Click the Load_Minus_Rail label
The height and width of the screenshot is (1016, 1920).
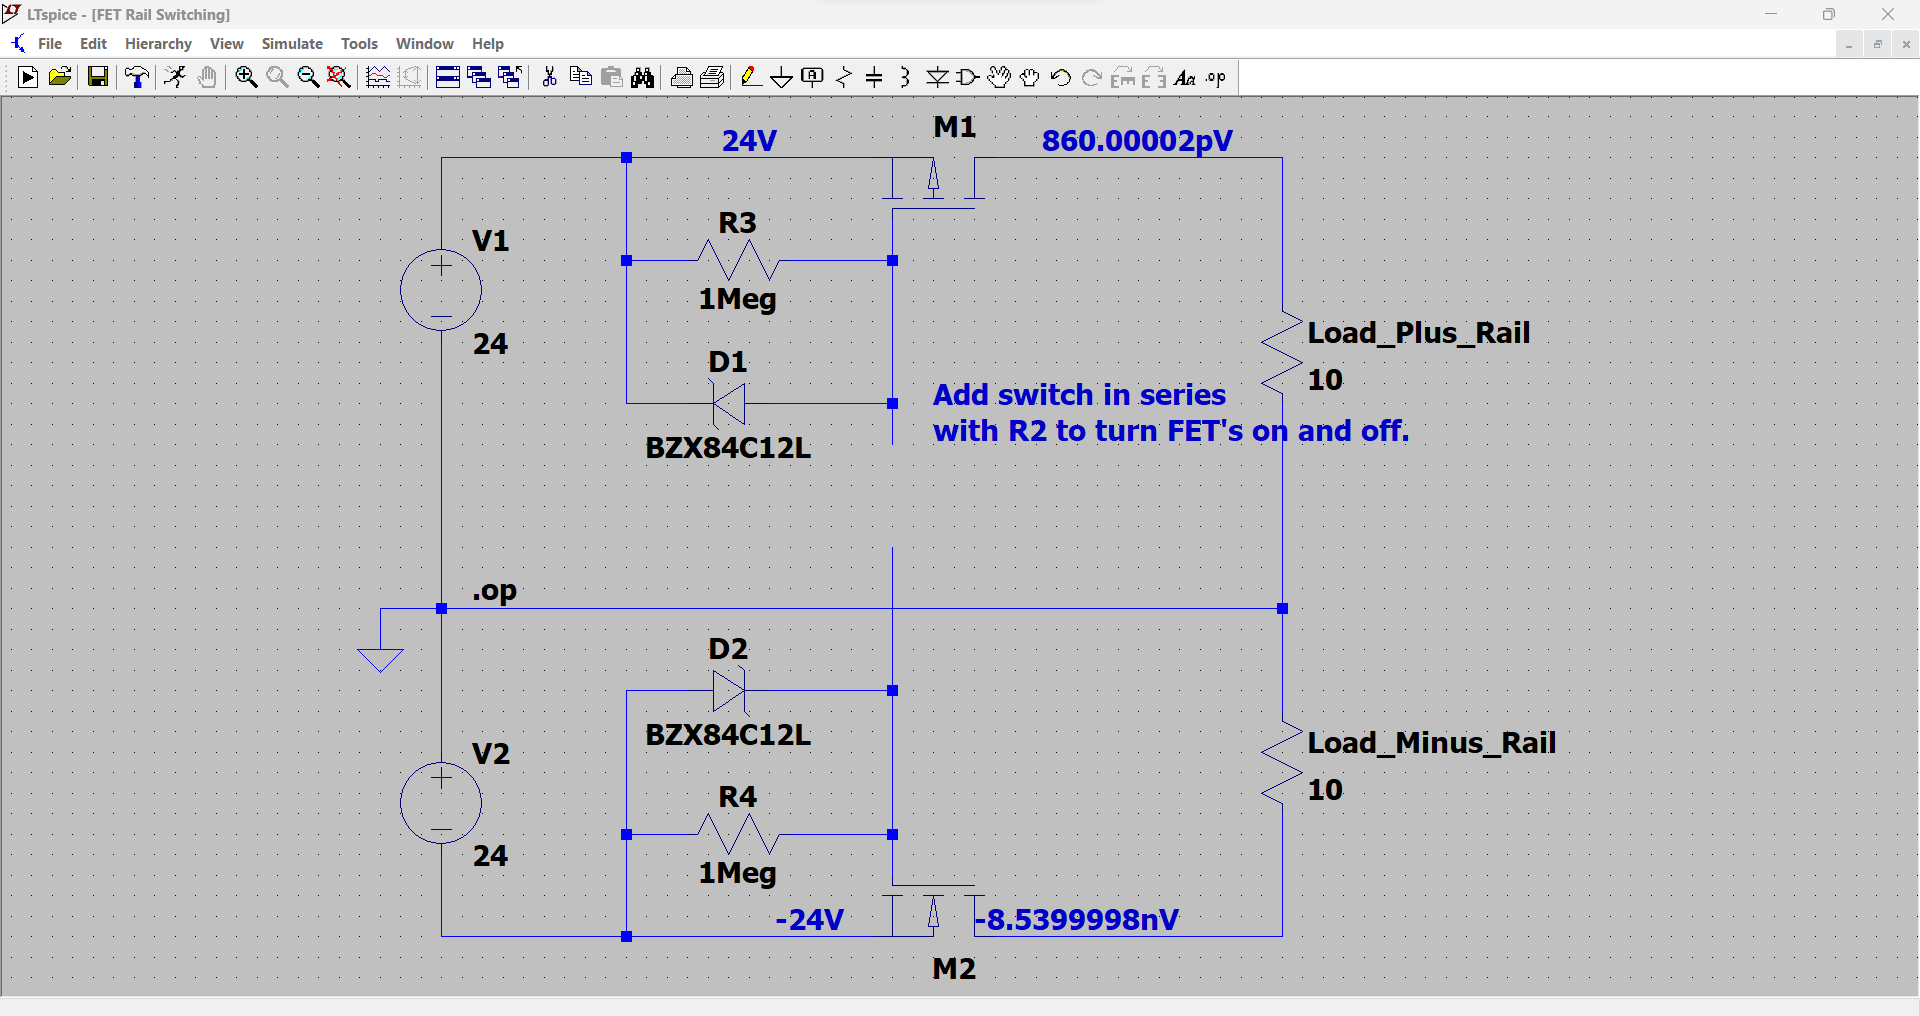pos(1432,743)
